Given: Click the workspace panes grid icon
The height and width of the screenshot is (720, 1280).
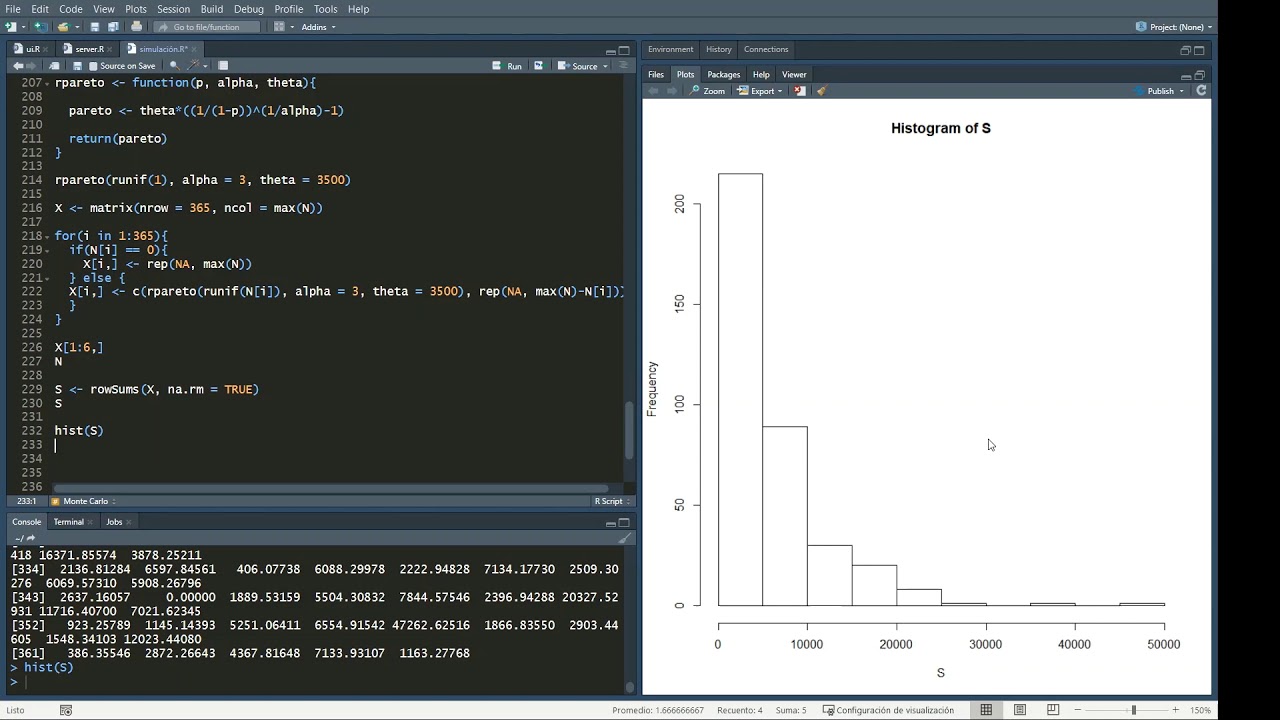Looking at the screenshot, I should tap(279, 27).
